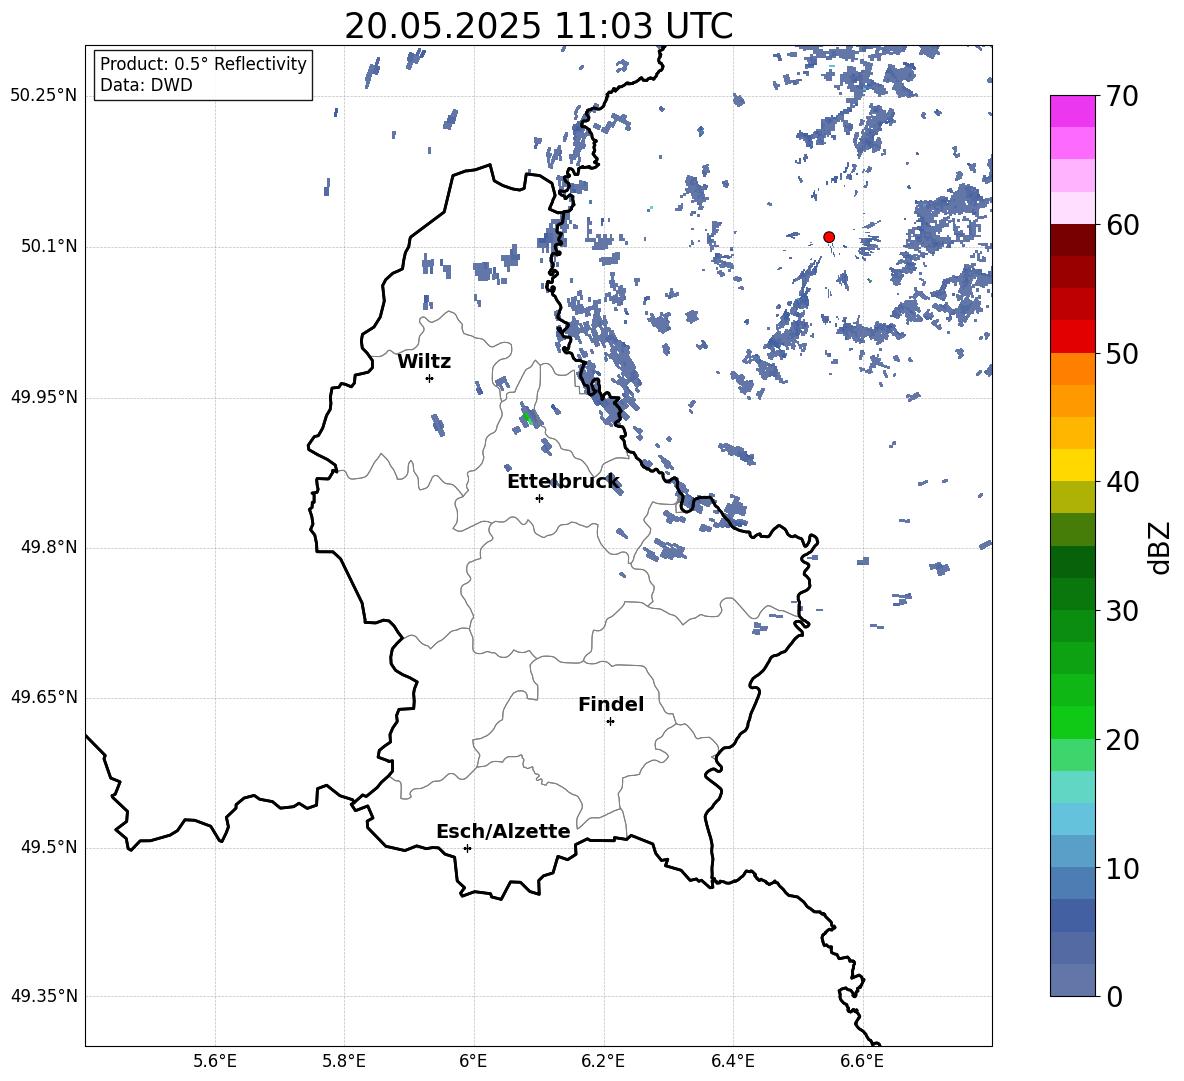Click the 49.35°N latitude tick label
1184x1081 pixels.
(x=44, y=996)
